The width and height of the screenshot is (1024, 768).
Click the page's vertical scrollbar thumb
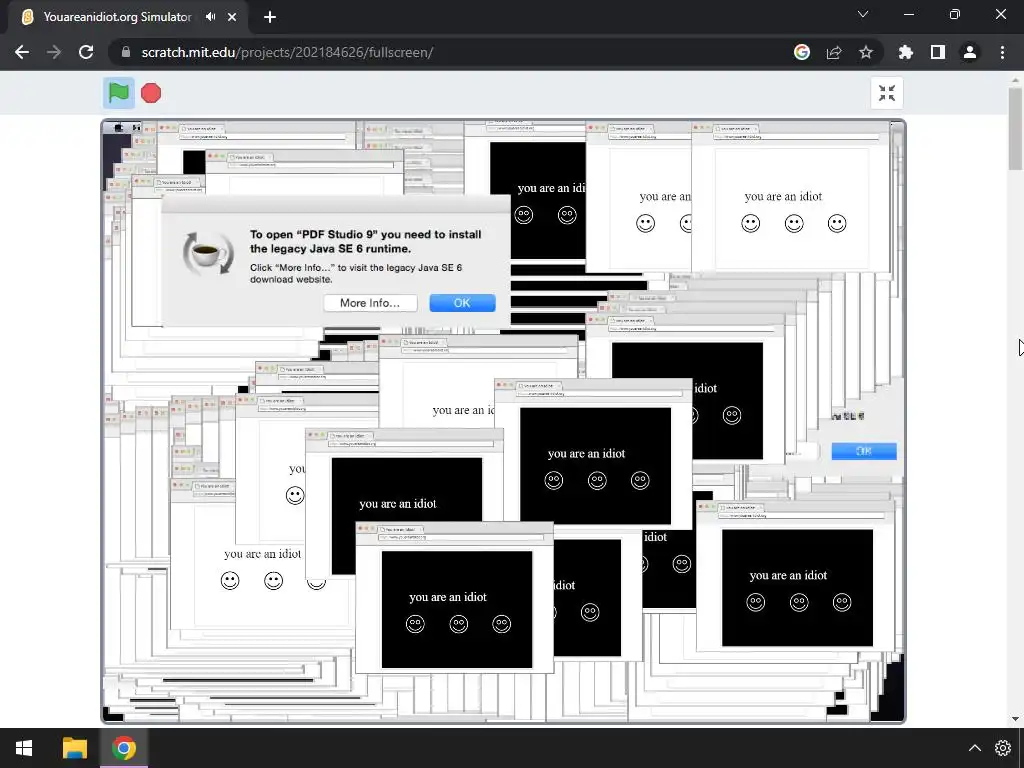tap(1016, 129)
